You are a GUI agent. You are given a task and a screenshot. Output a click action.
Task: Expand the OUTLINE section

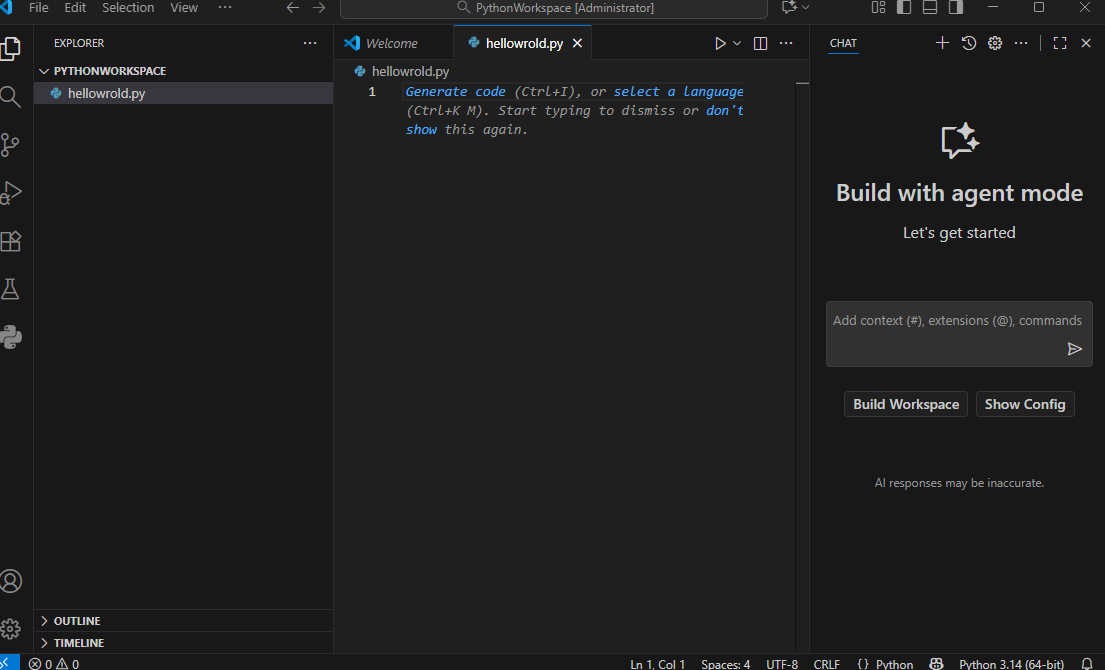pyautogui.click(x=183, y=621)
